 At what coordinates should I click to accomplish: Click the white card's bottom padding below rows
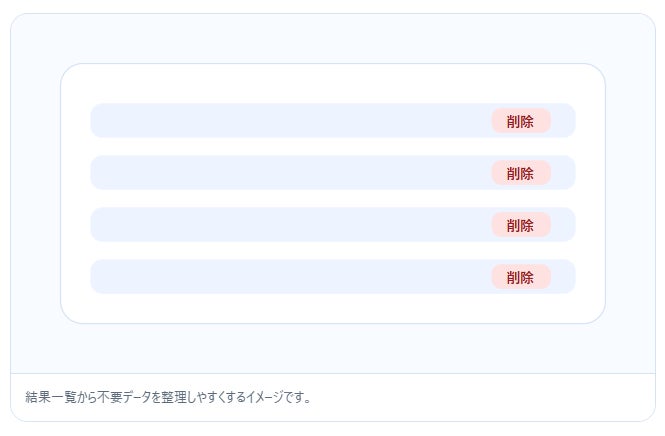(x=332, y=308)
